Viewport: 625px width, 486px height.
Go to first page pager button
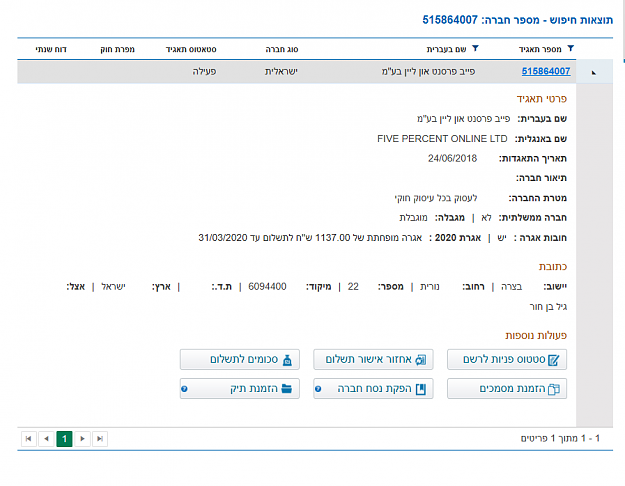tap(29, 439)
